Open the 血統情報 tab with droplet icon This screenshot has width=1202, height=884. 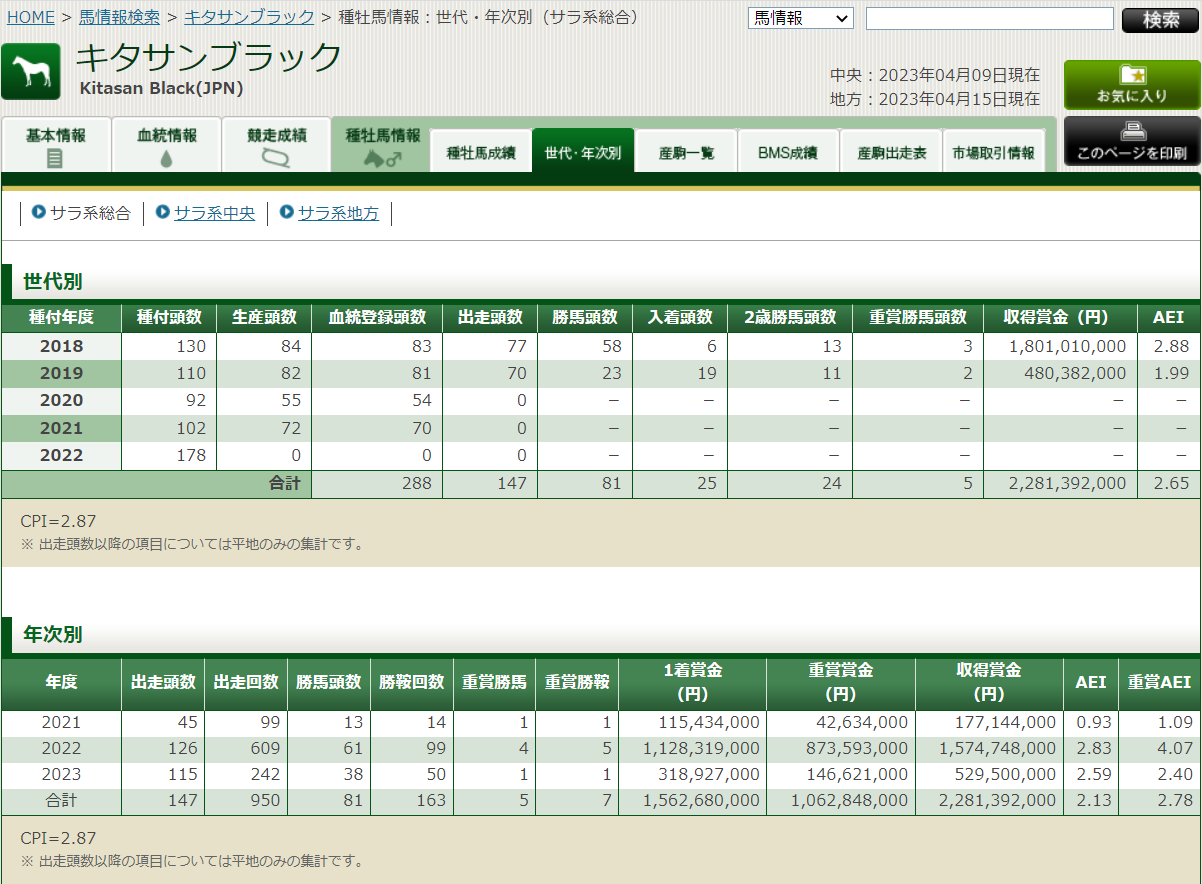(x=166, y=146)
